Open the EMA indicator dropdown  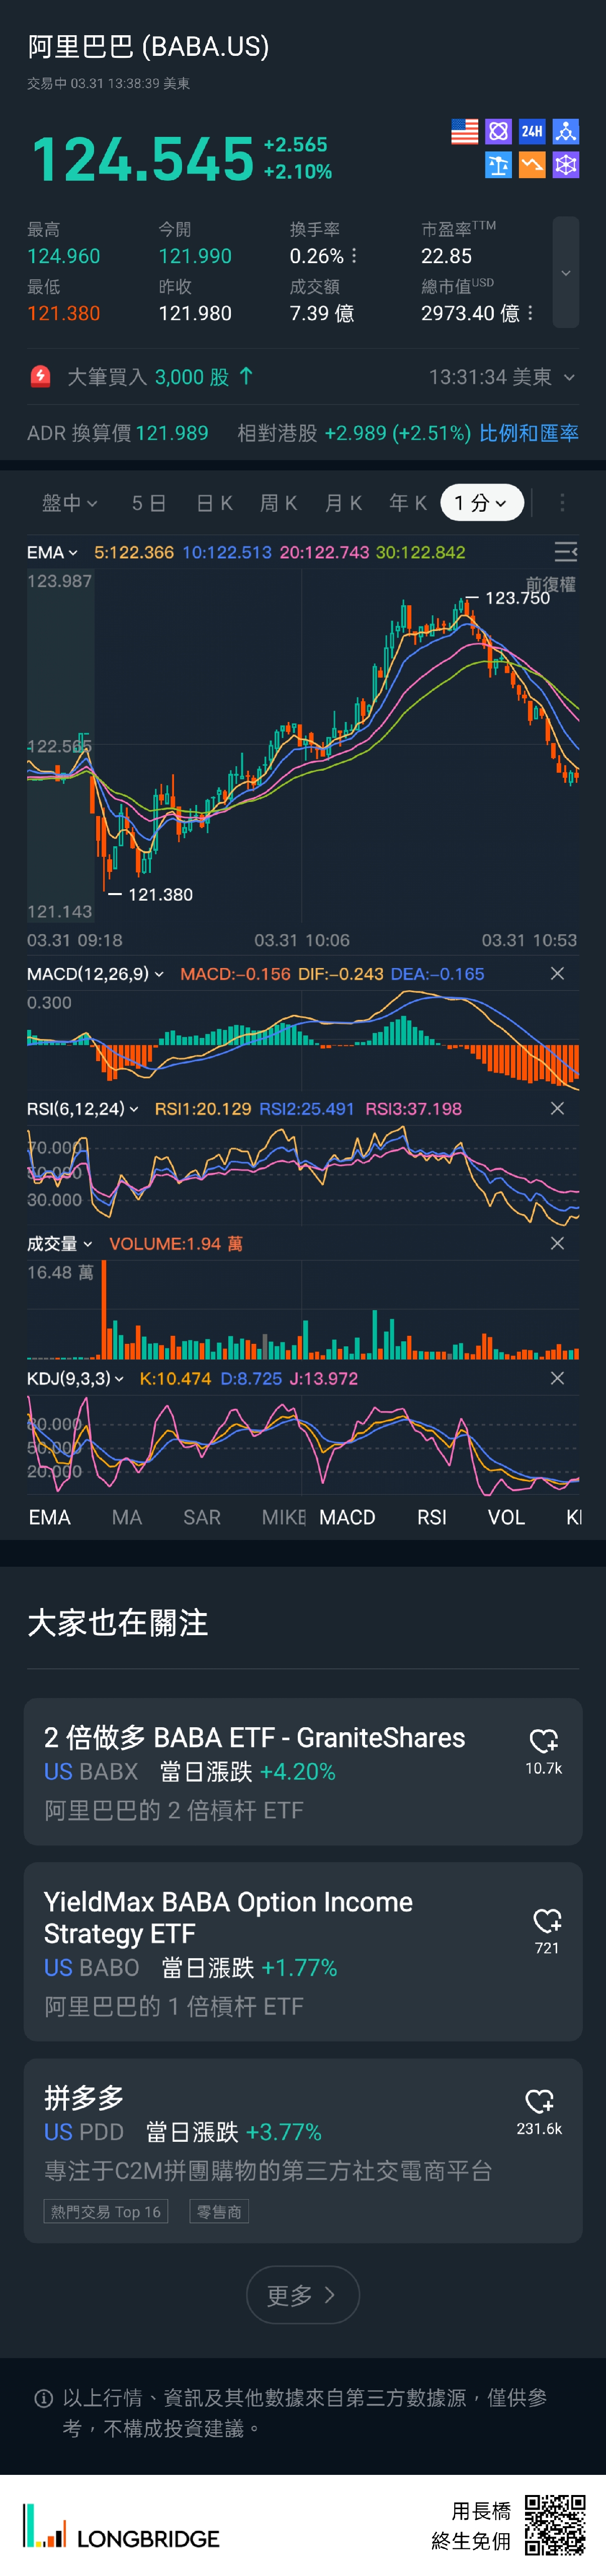click(52, 552)
